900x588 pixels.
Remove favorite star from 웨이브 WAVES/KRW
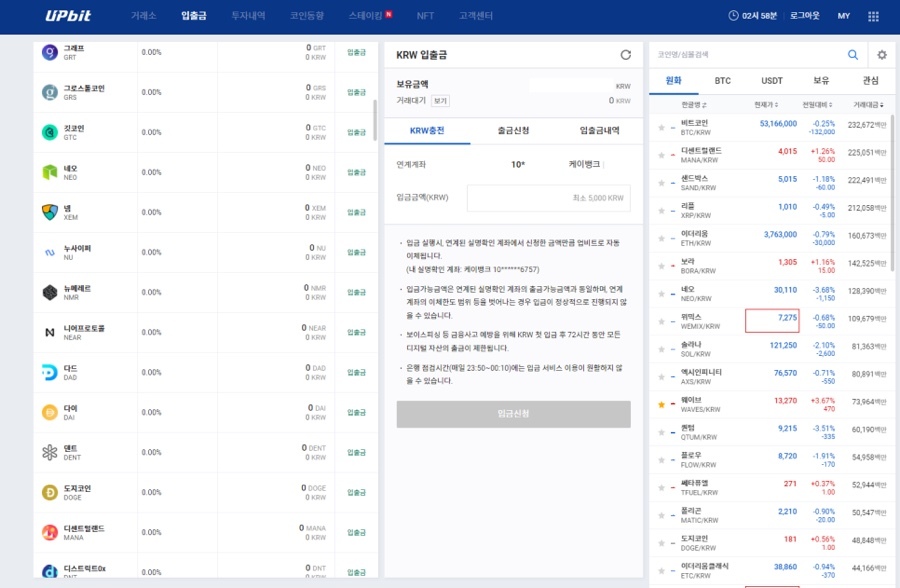point(661,404)
